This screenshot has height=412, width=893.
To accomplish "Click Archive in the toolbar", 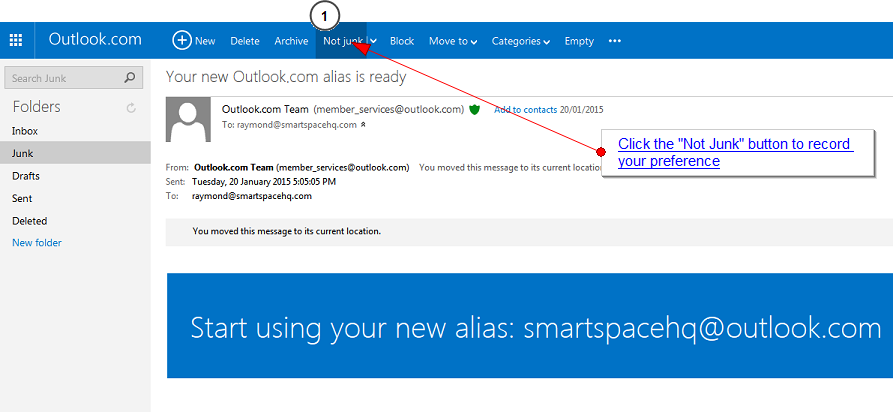I will pos(291,41).
